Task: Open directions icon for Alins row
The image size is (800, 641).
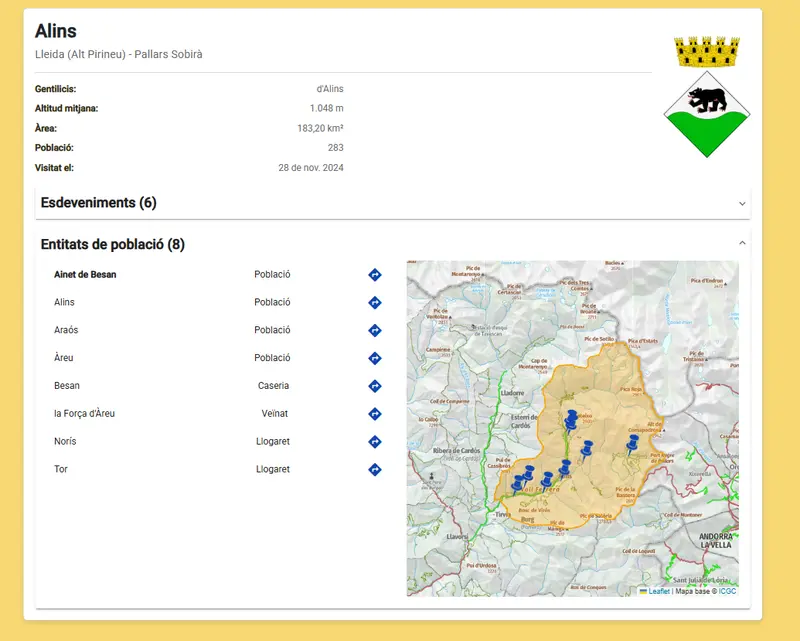Action: 374,303
